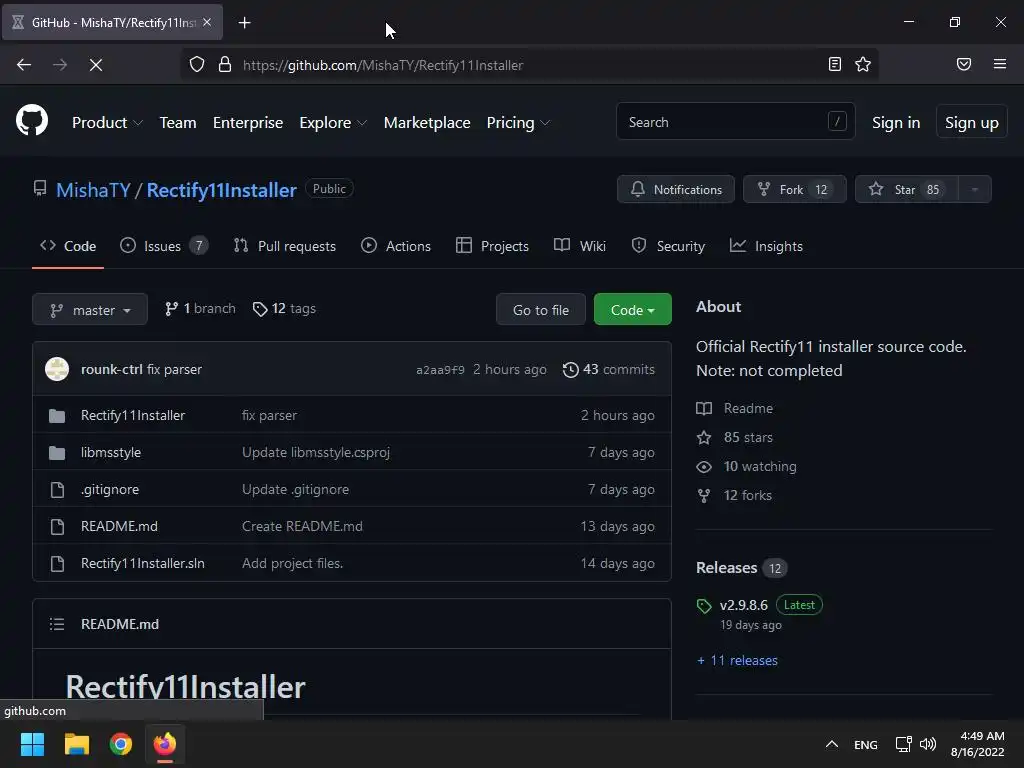Click + 11 releases link
1024x768 pixels.
(x=737, y=660)
